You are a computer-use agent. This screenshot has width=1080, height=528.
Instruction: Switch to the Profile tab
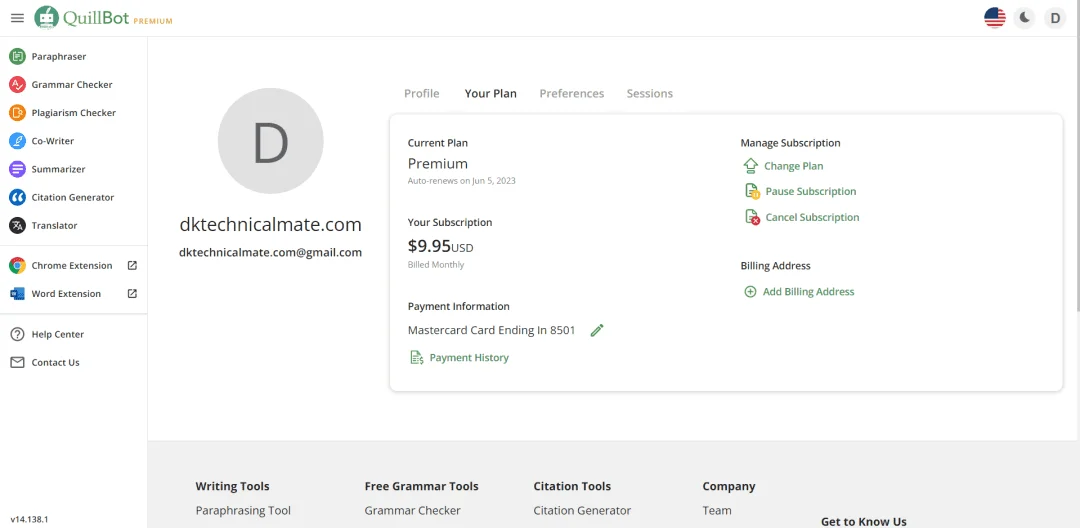(x=422, y=94)
